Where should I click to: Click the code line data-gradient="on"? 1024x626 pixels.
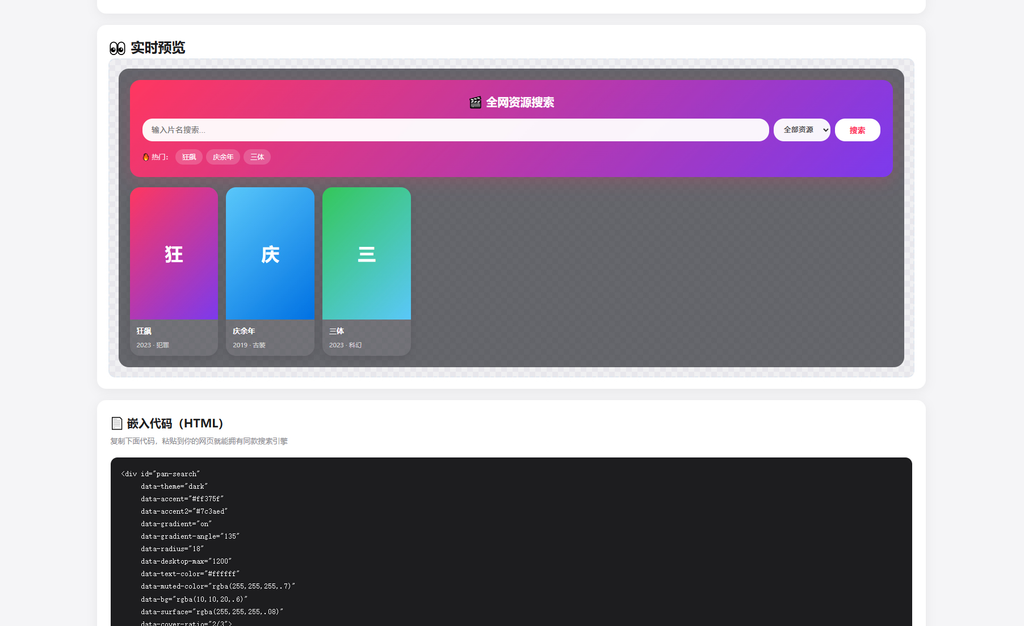click(x=176, y=524)
